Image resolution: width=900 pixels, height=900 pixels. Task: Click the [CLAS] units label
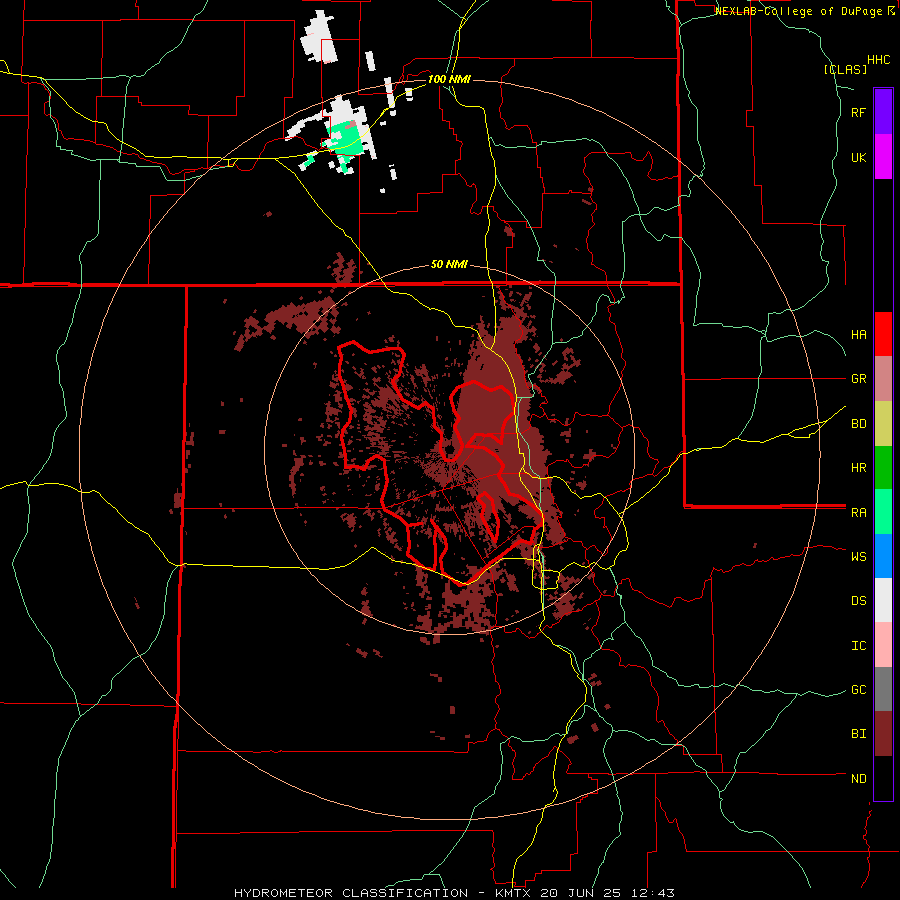845,69
